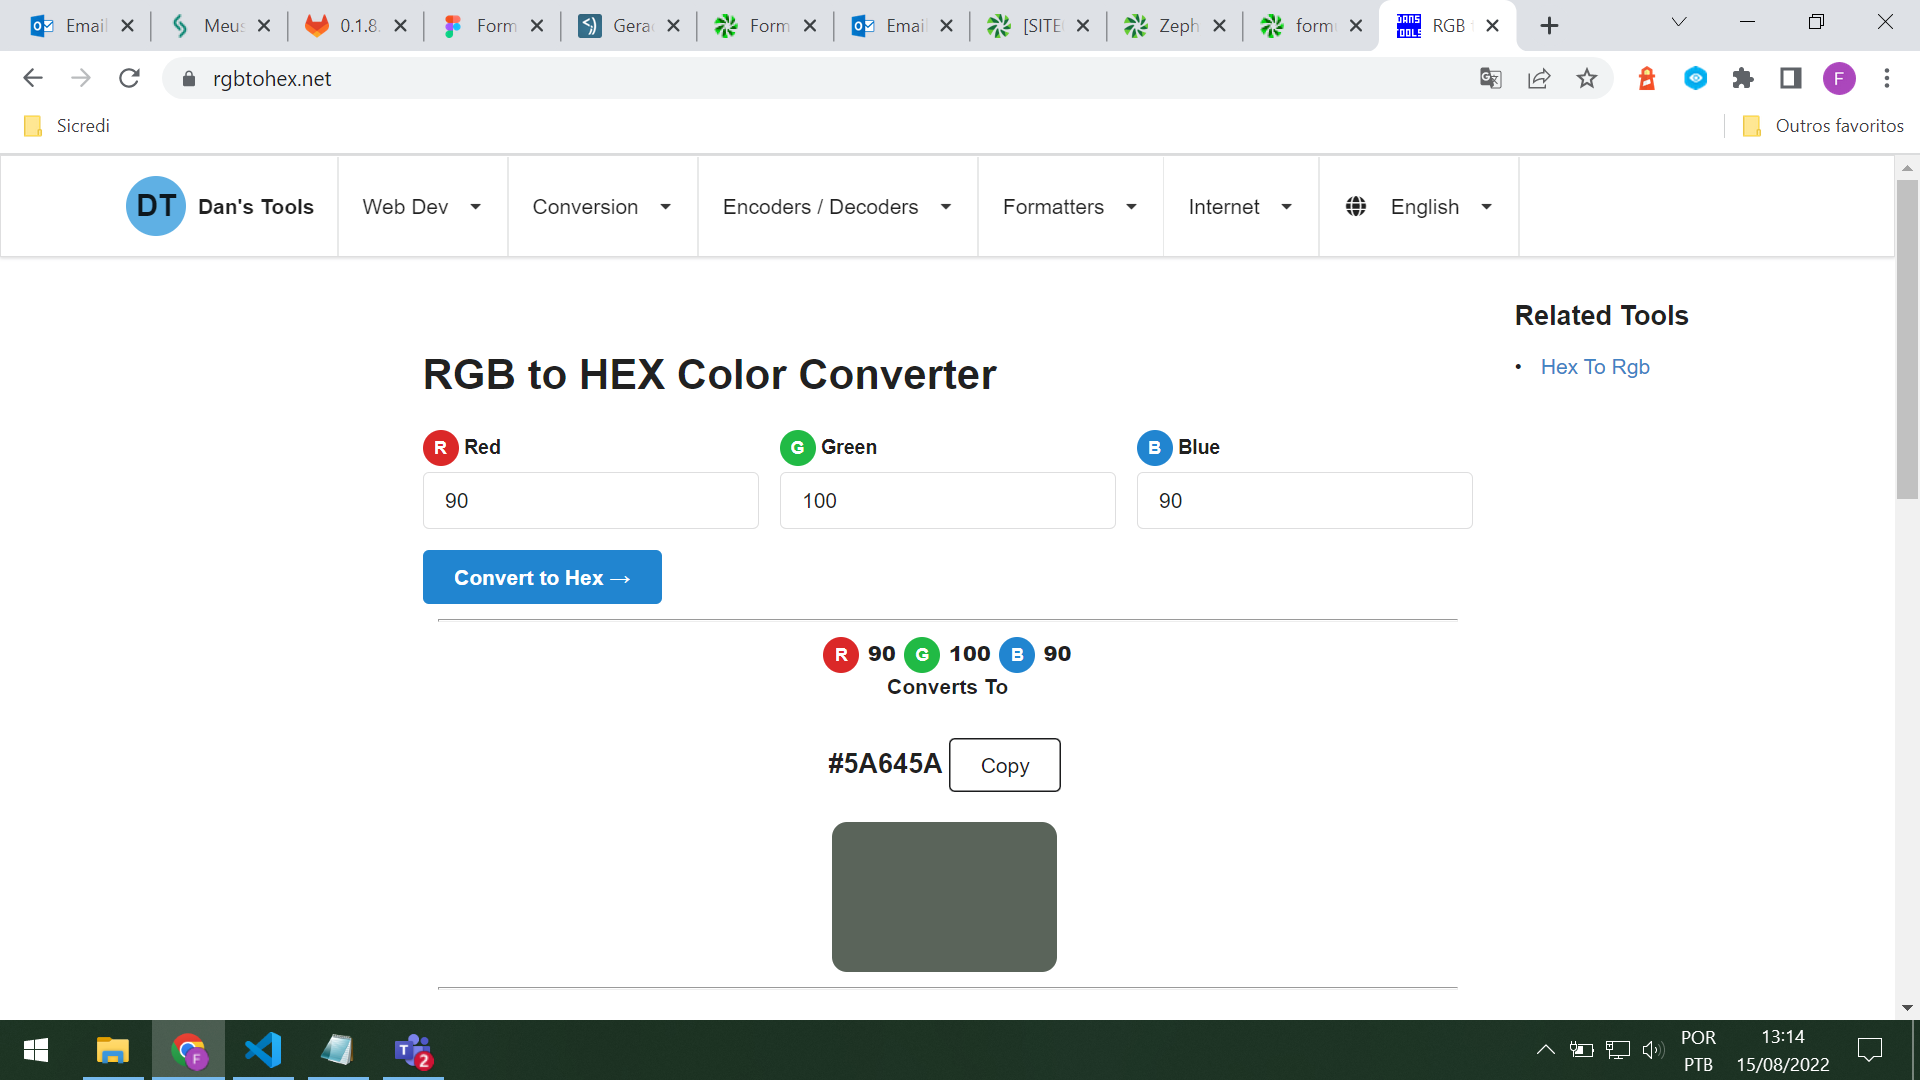The width and height of the screenshot is (1920, 1080).
Task: Open Visual Studio Code from taskbar
Action: pyautogui.click(x=263, y=1050)
